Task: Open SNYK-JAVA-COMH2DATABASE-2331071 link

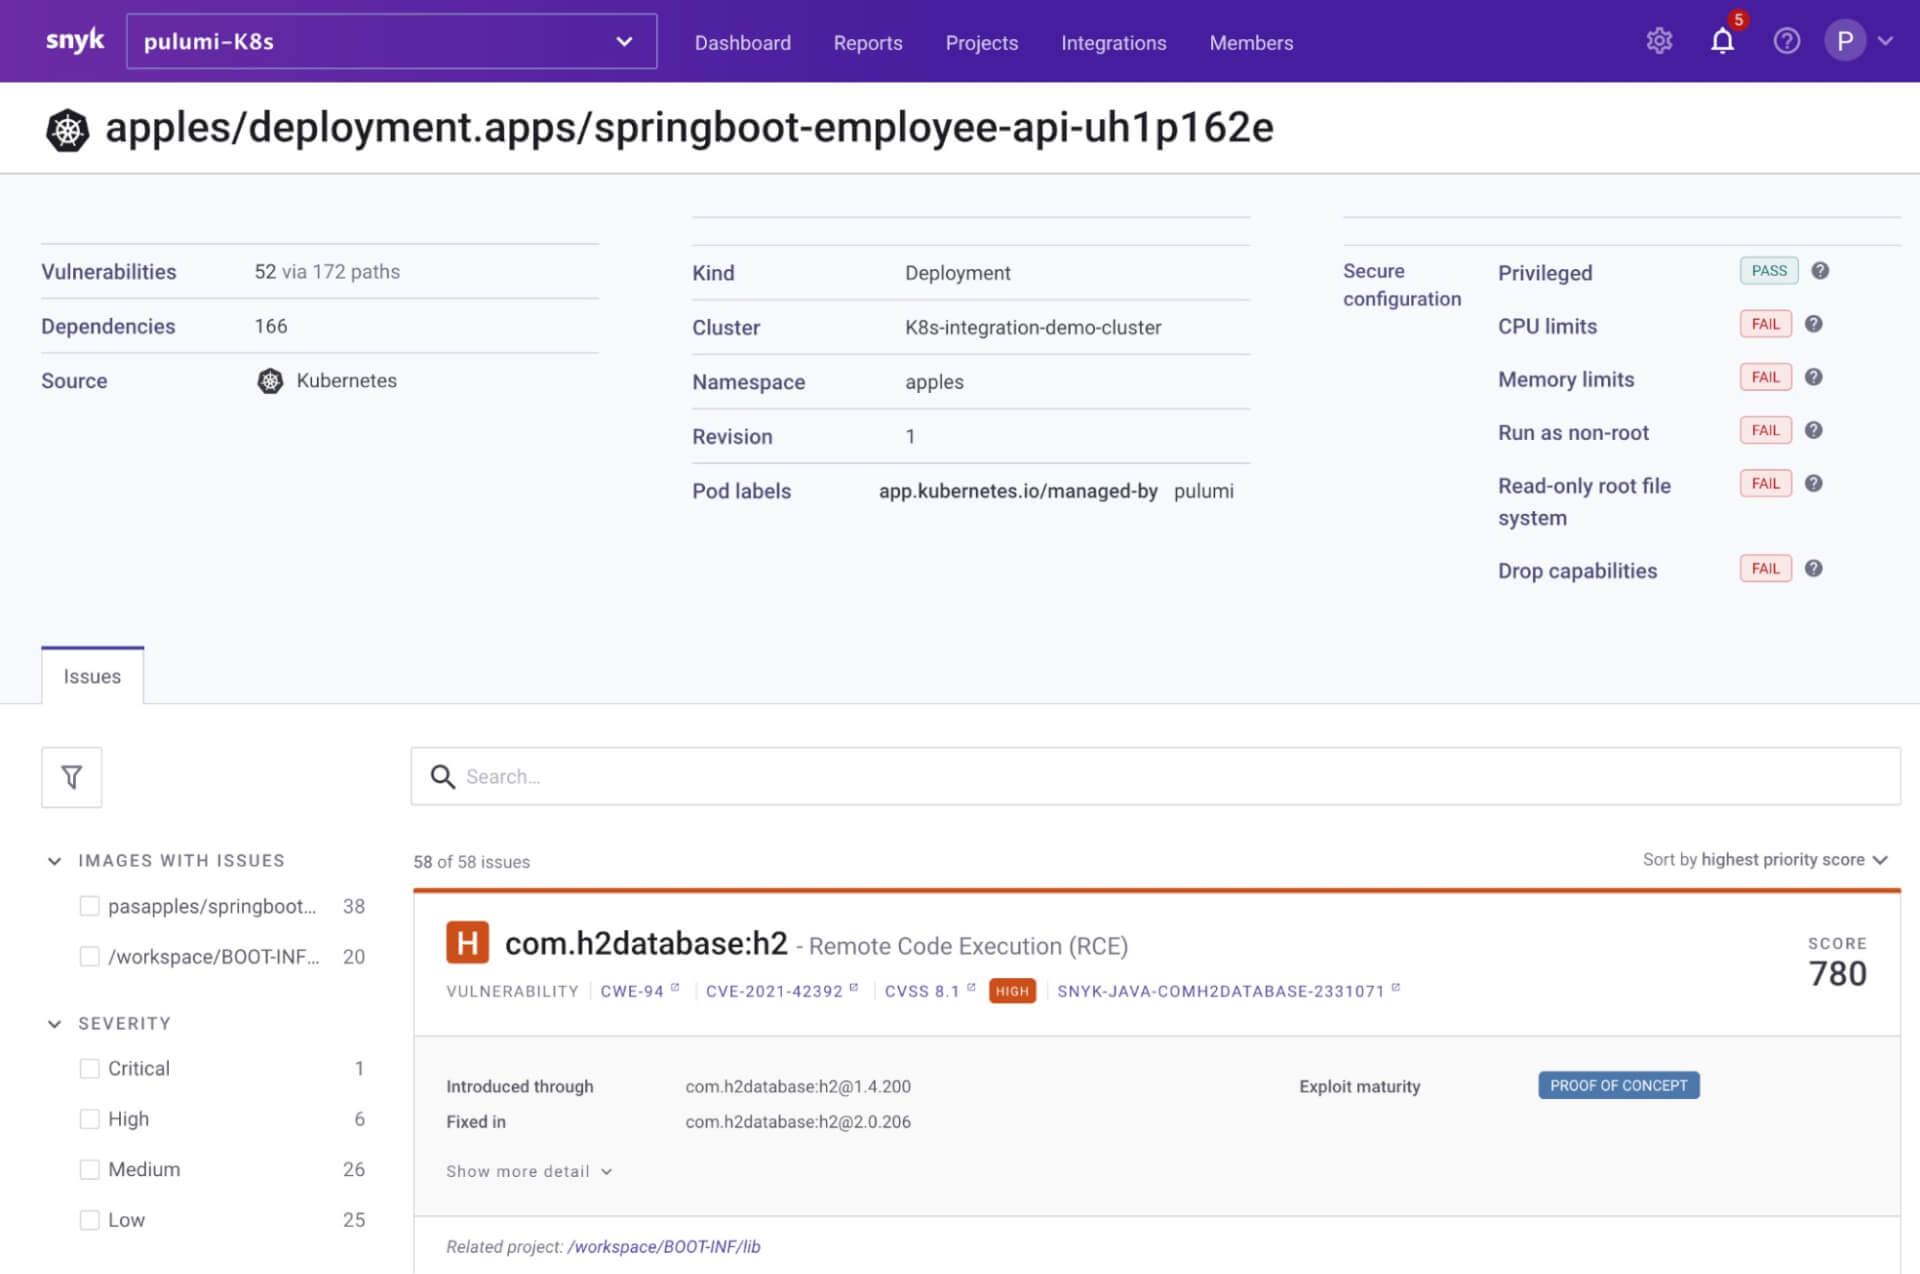Action: click(x=1228, y=991)
